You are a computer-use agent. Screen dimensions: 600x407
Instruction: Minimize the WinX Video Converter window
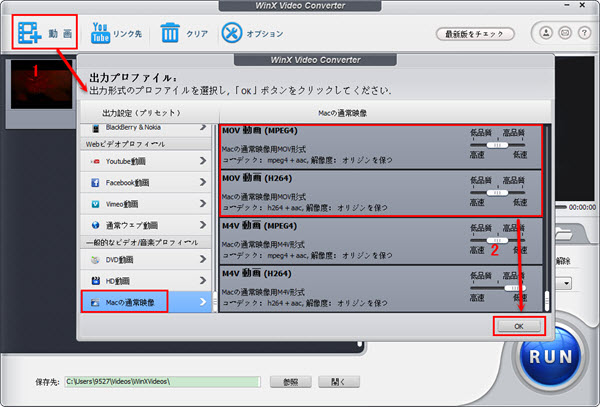point(567,5)
